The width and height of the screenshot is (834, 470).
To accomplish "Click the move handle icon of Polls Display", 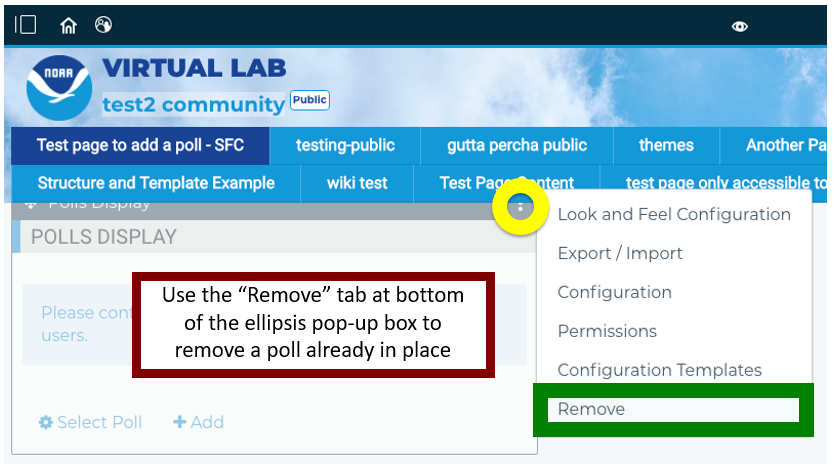I will coord(30,205).
